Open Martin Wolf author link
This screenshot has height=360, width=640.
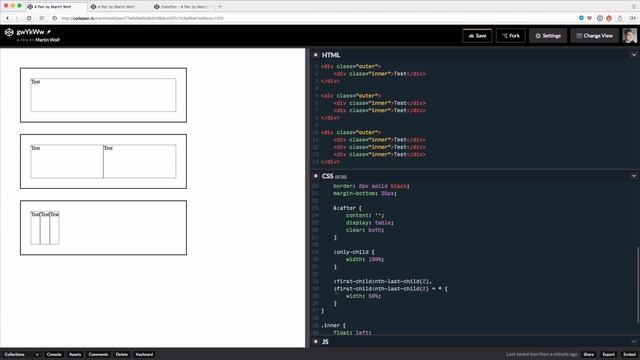pos(47,40)
